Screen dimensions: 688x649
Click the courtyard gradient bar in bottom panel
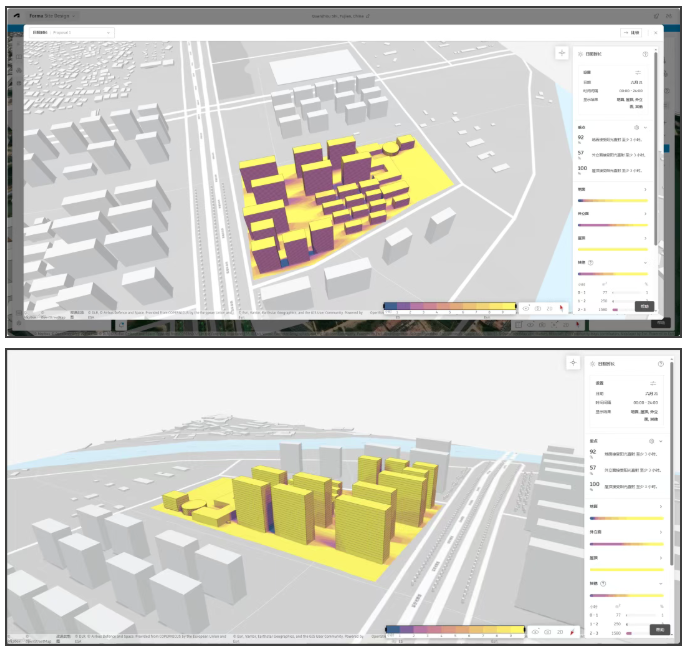coord(627,544)
